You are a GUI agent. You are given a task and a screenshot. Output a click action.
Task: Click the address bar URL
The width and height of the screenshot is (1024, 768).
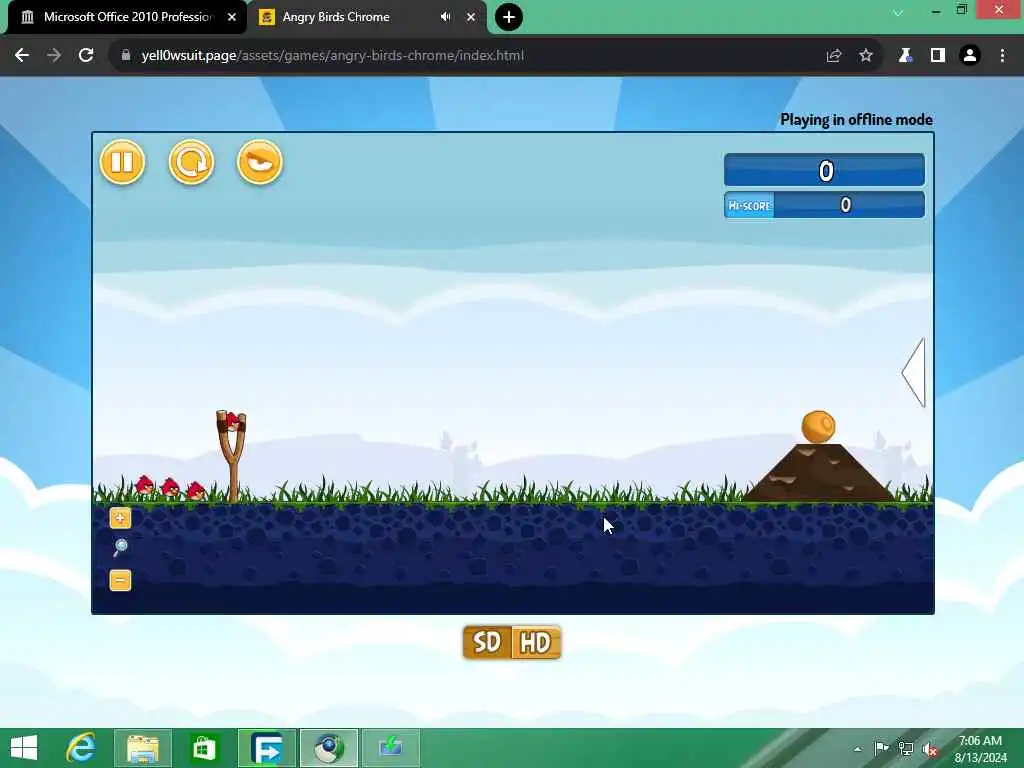tap(332, 56)
